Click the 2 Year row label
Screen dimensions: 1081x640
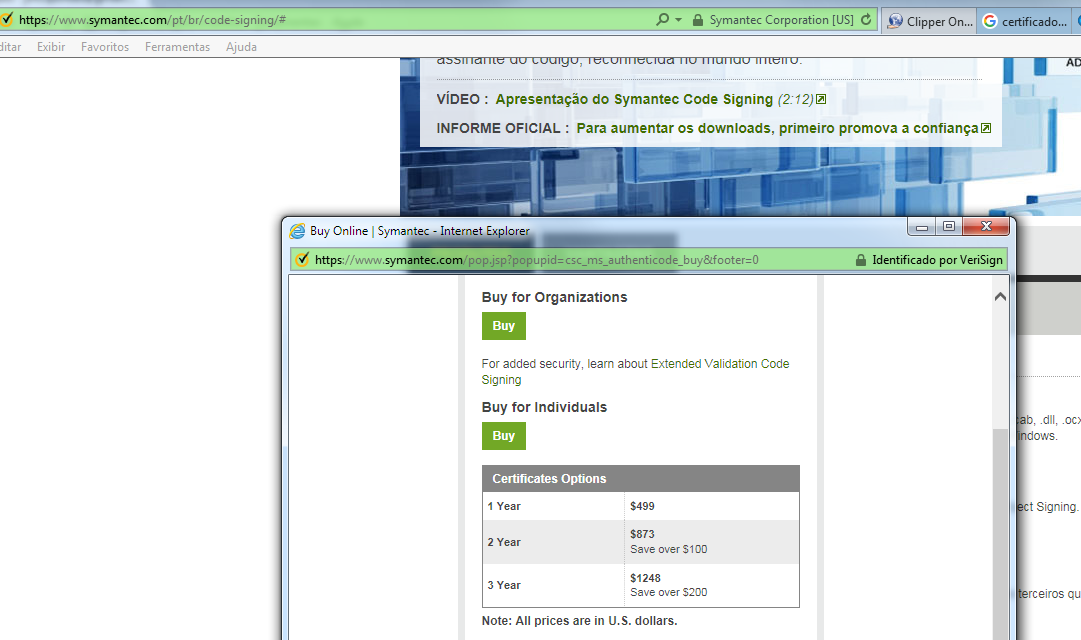tap(504, 542)
